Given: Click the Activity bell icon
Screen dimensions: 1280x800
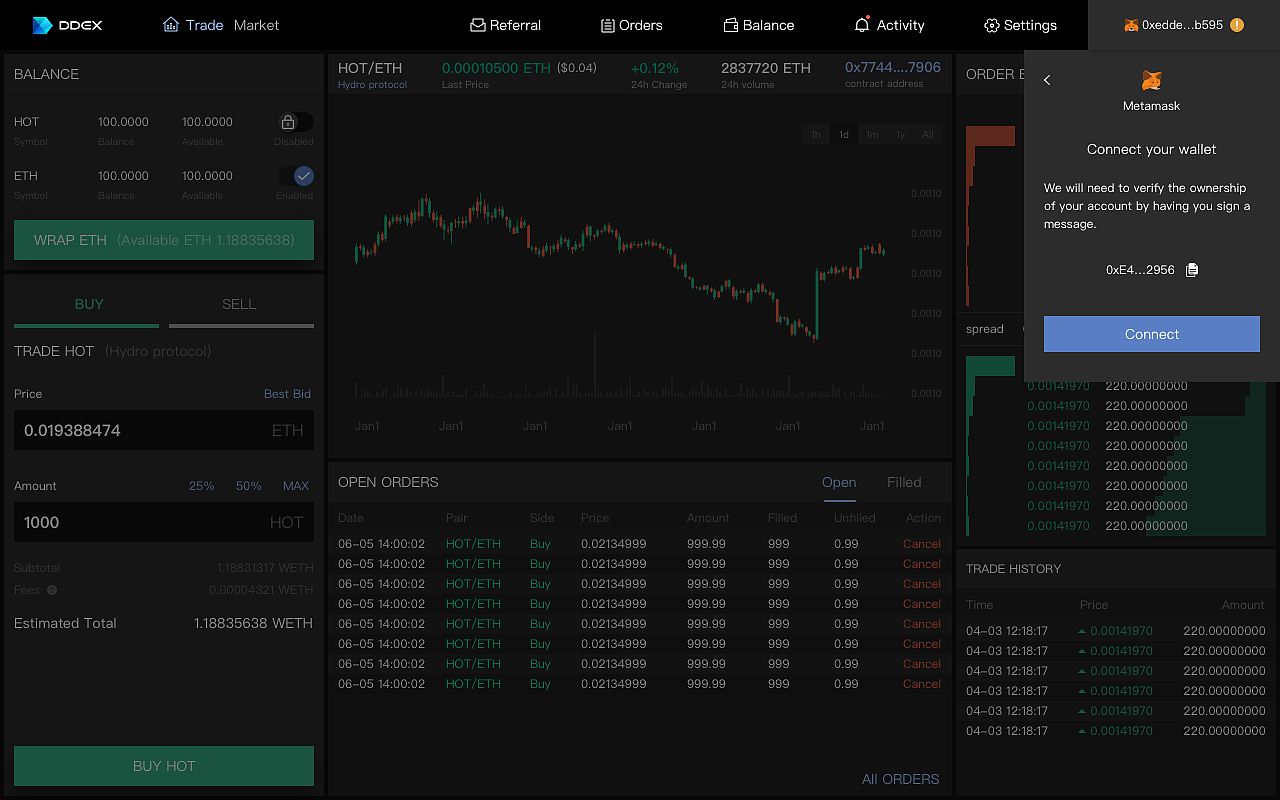Looking at the screenshot, I should click(x=862, y=24).
